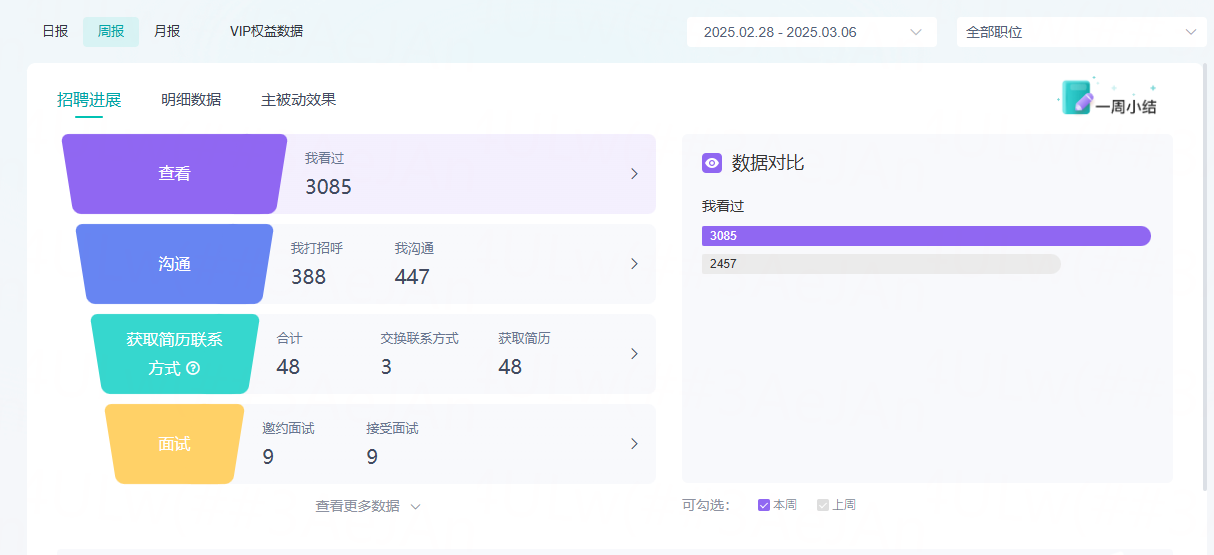Screen dimensions: 1214x555
Task: Uncheck the 本周 checkbox
Action: [764, 505]
